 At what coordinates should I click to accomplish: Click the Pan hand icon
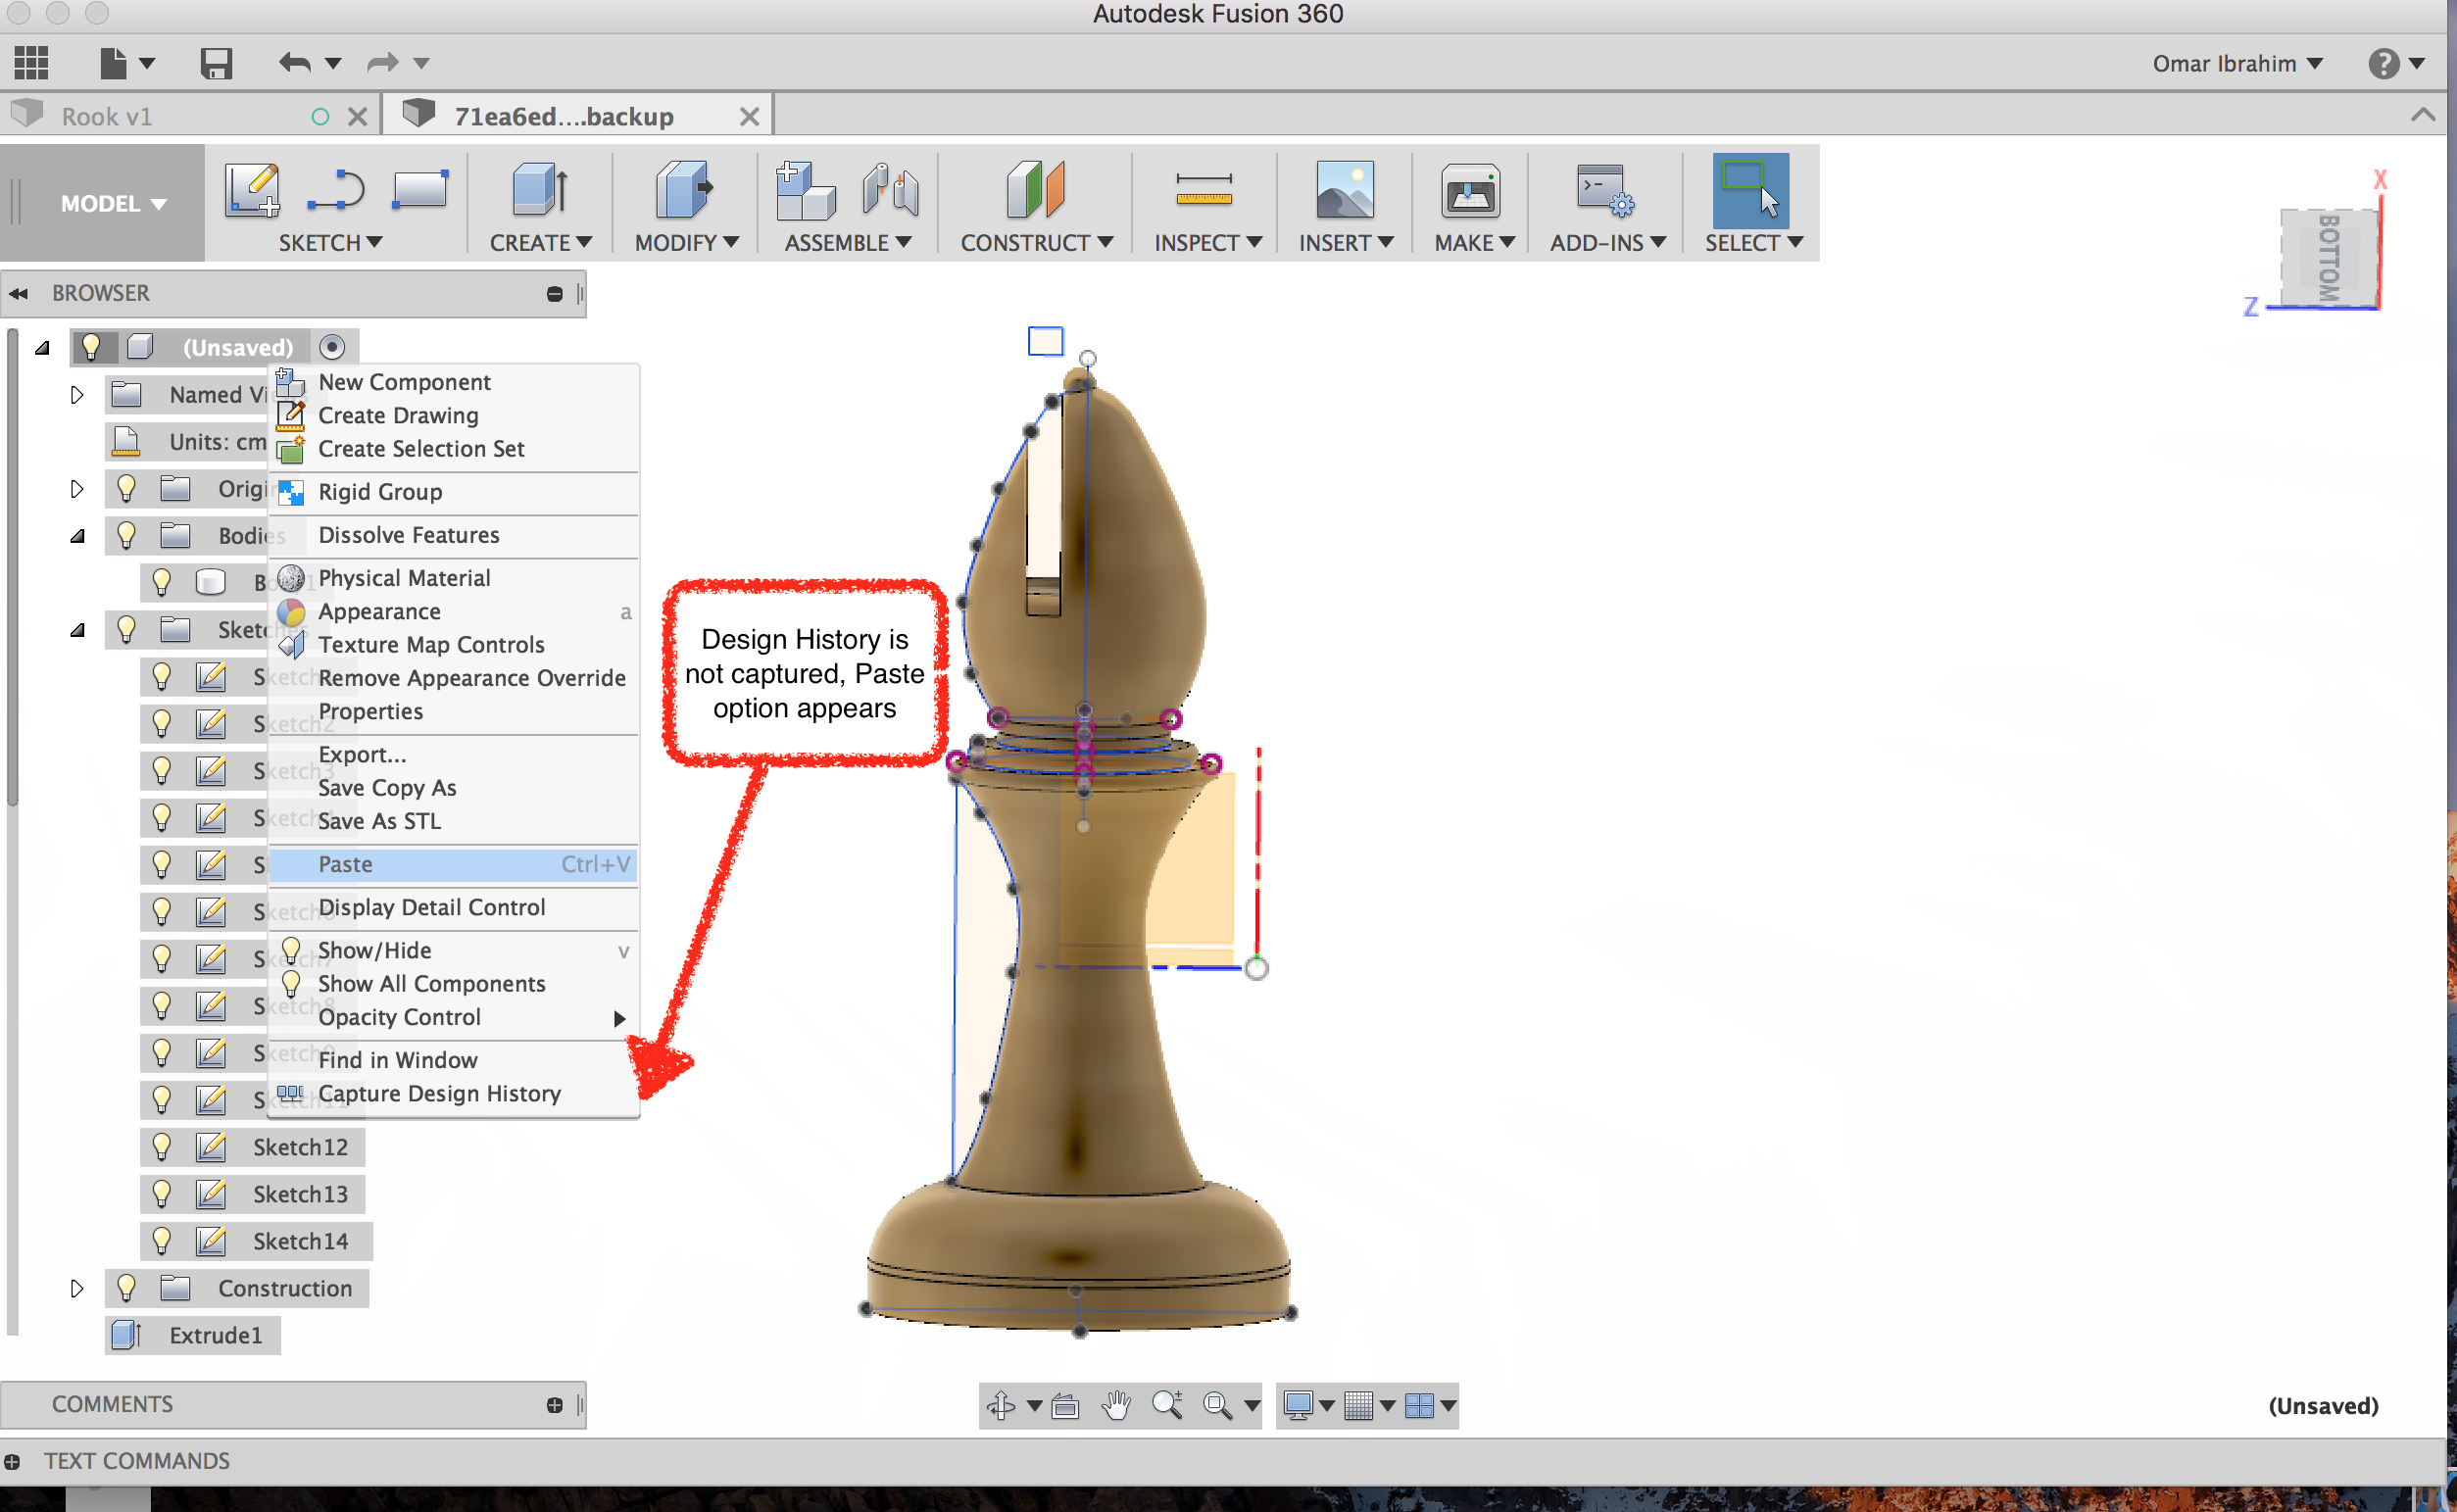tap(1116, 1405)
